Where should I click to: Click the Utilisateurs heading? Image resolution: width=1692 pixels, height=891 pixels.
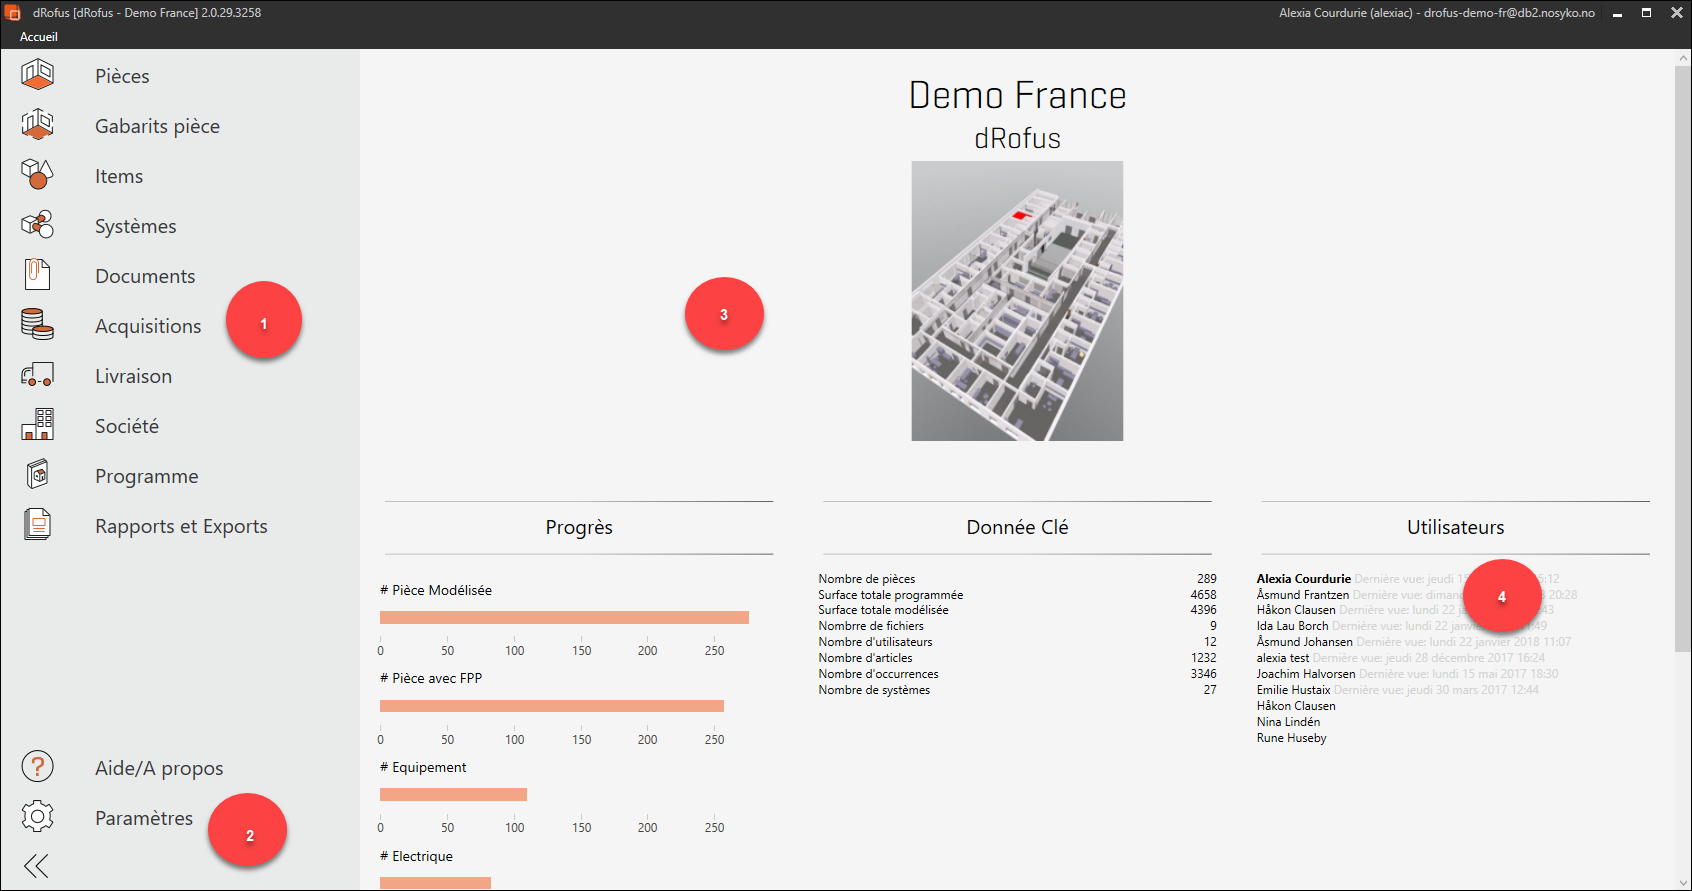[x=1455, y=527]
